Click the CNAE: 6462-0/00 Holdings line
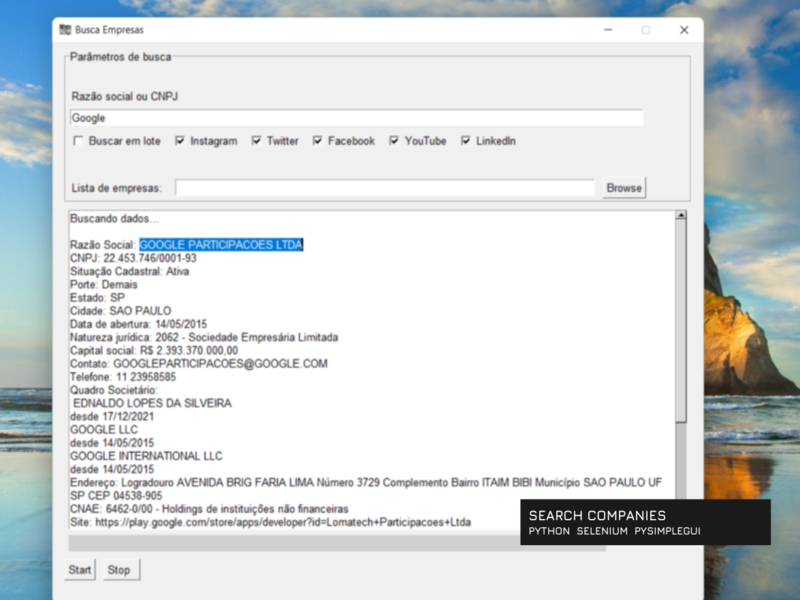 tap(209, 509)
